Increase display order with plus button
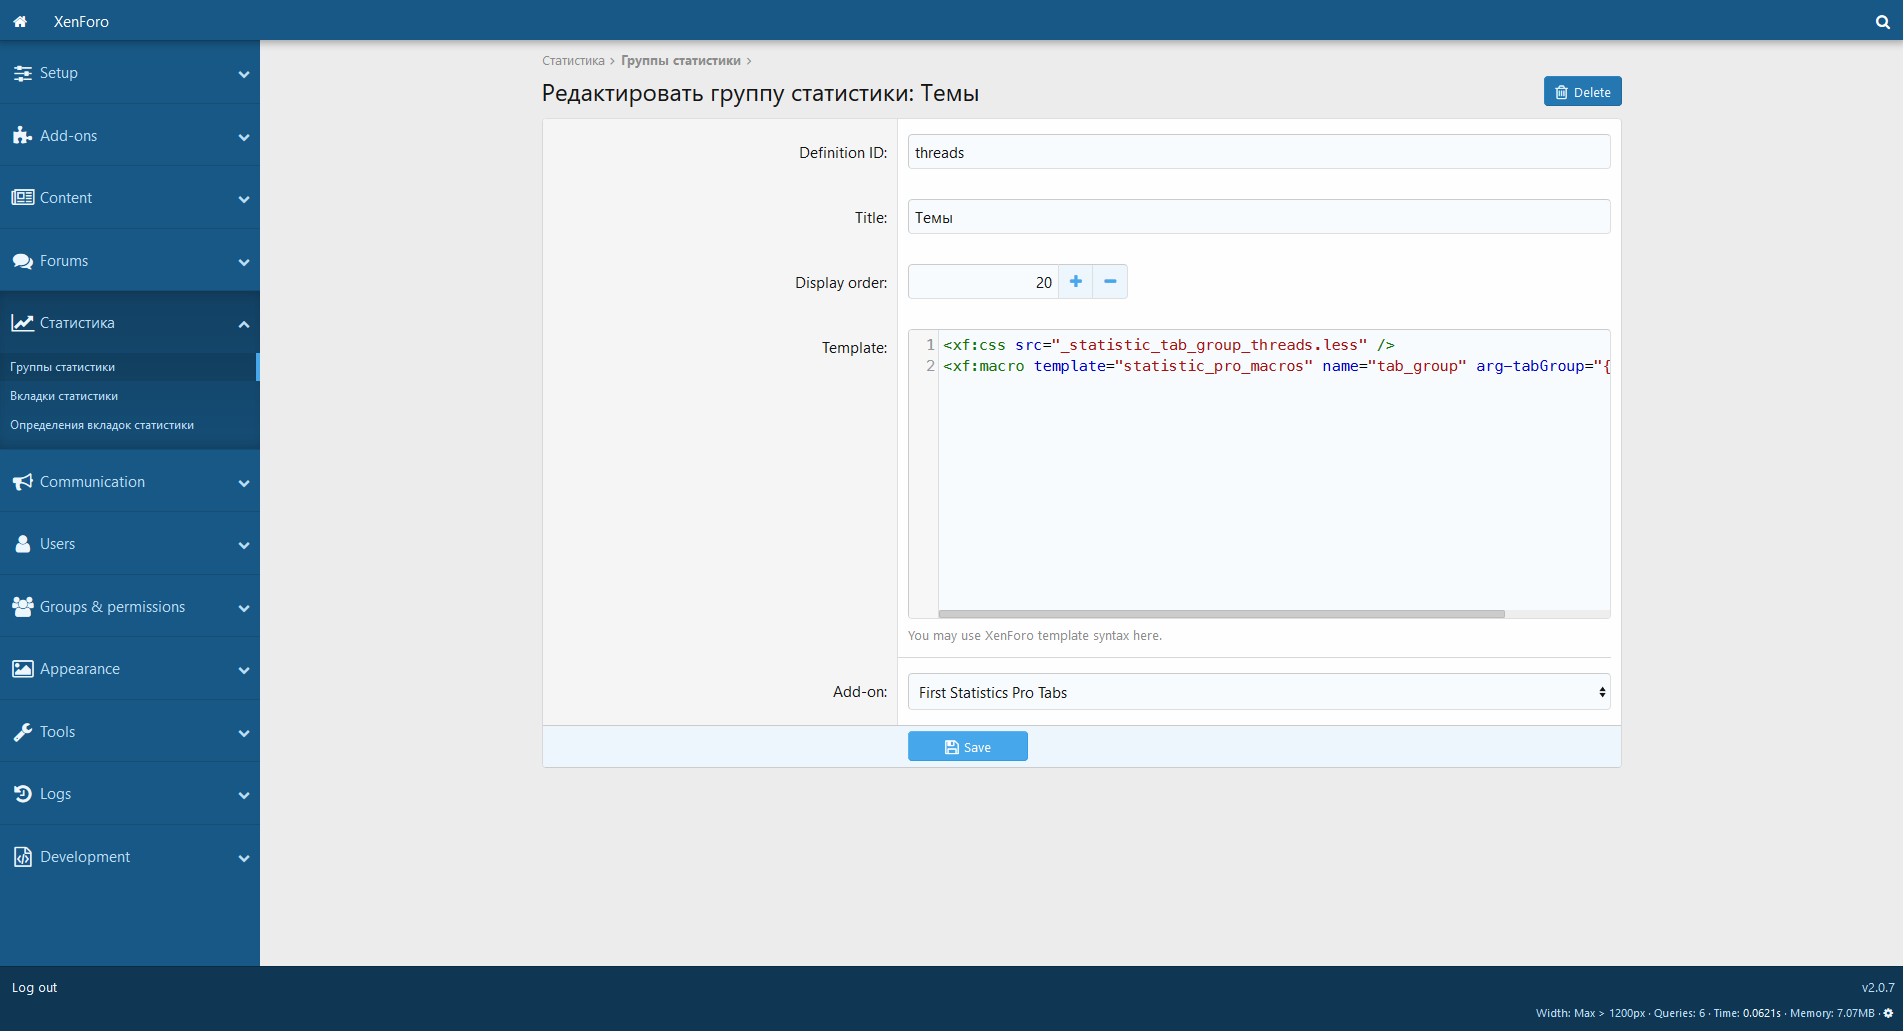Screen dimensions: 1903x1031 click(x=1075, y=282)
